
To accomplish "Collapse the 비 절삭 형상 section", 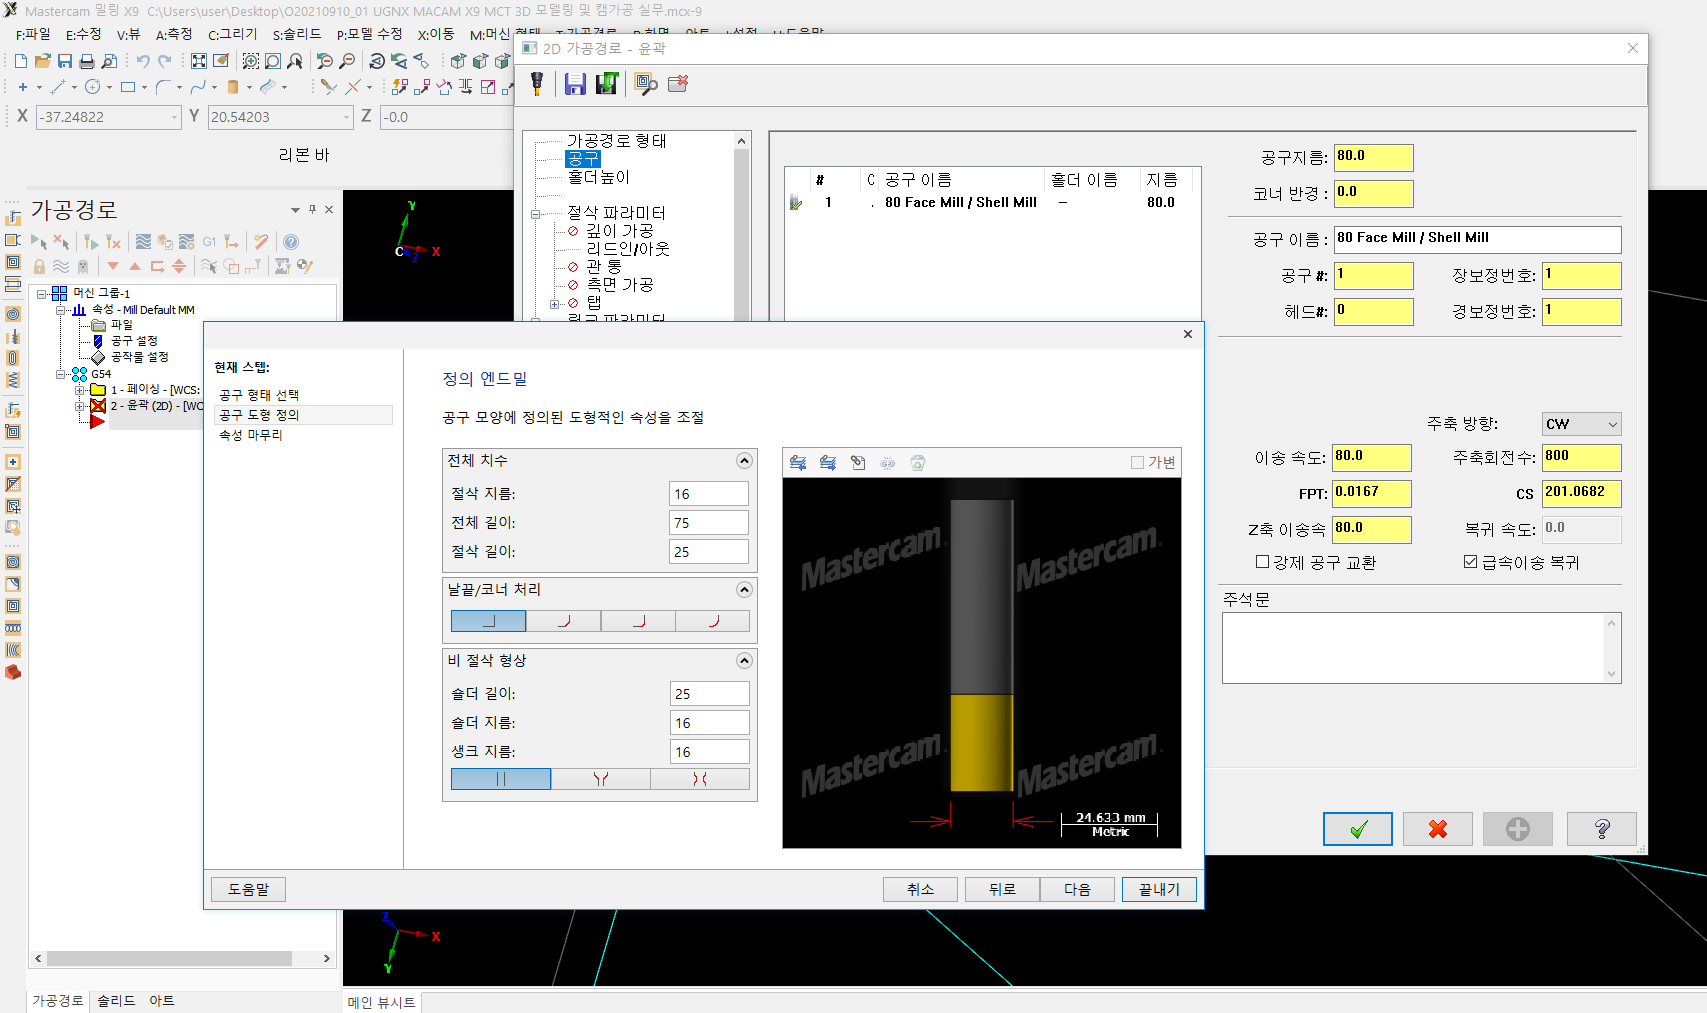I will [x=744, y=661].
